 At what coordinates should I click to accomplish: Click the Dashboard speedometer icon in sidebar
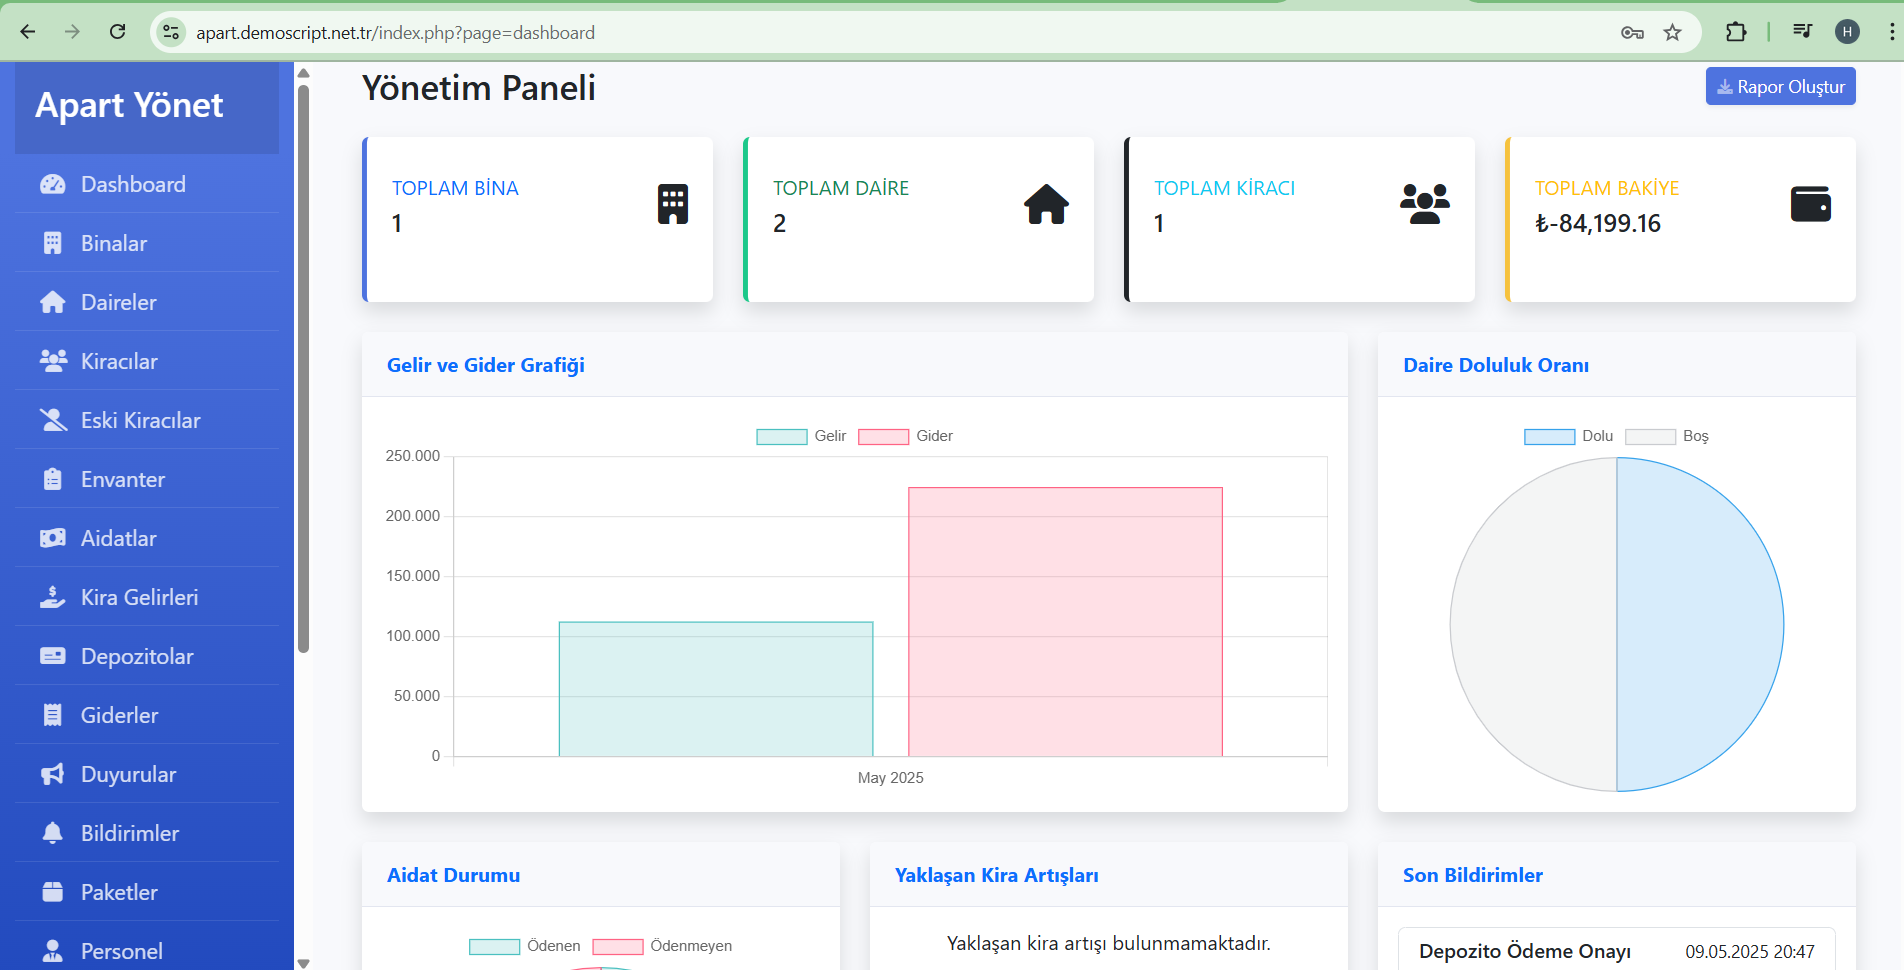click(x=52, y=185)
